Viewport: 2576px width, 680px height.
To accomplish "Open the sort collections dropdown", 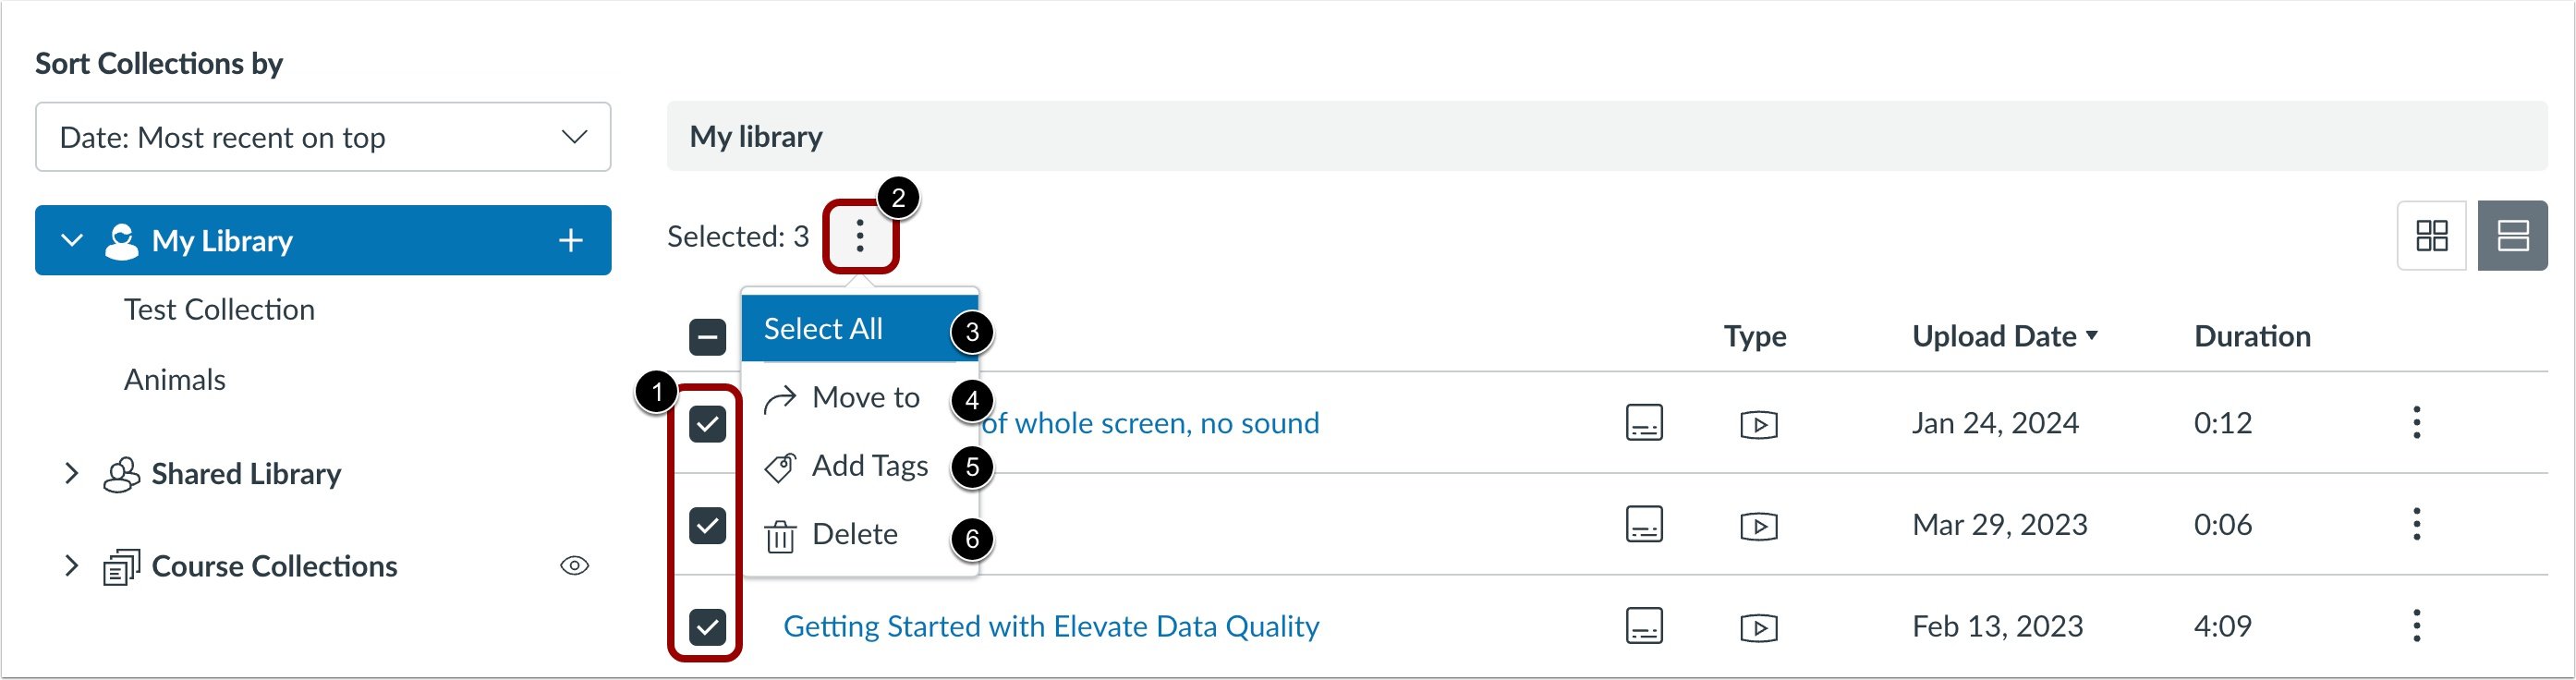I will pyautogui.click(x=322, y=137).
